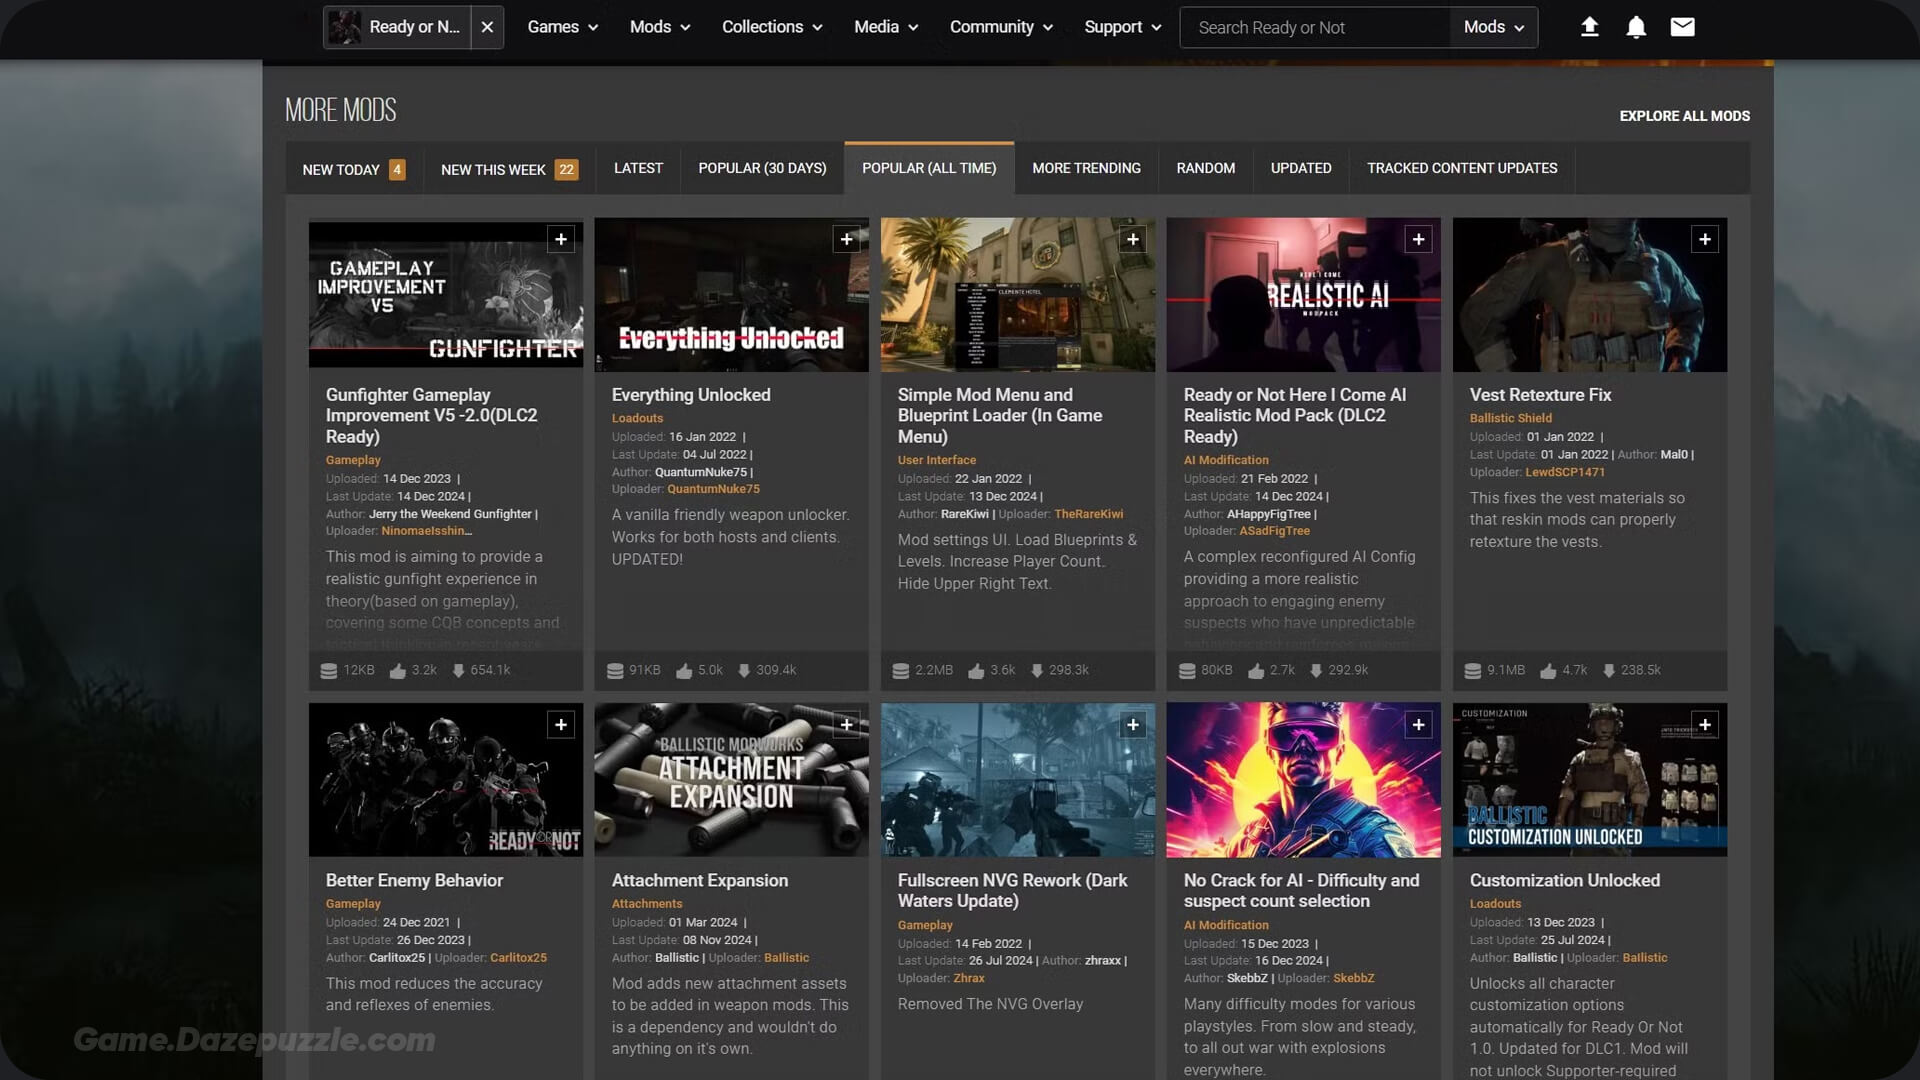Add Everything Unlocked mod via plus icon

[x=847, y=239]
